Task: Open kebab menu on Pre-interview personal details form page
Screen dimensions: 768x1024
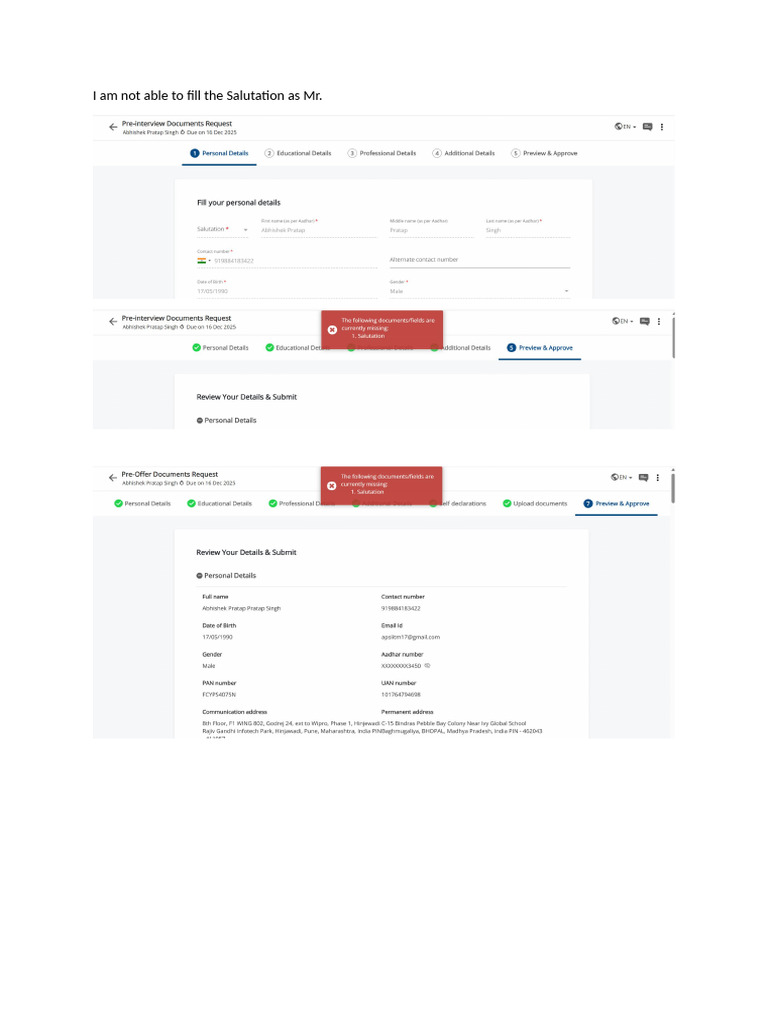Action: (662, 127)
